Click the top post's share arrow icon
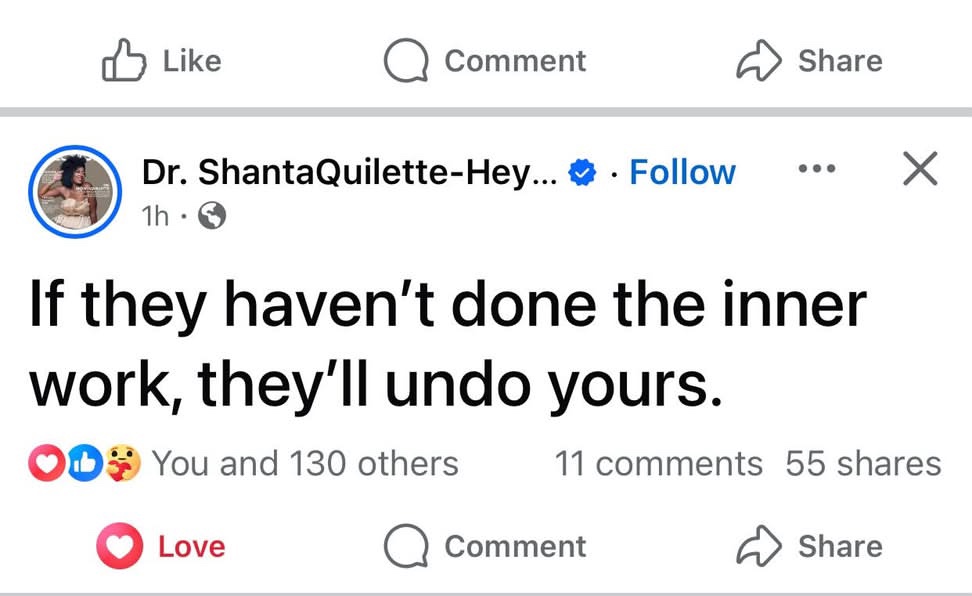The height and width of the screenshot is (596, 972). tap(759, 61)
